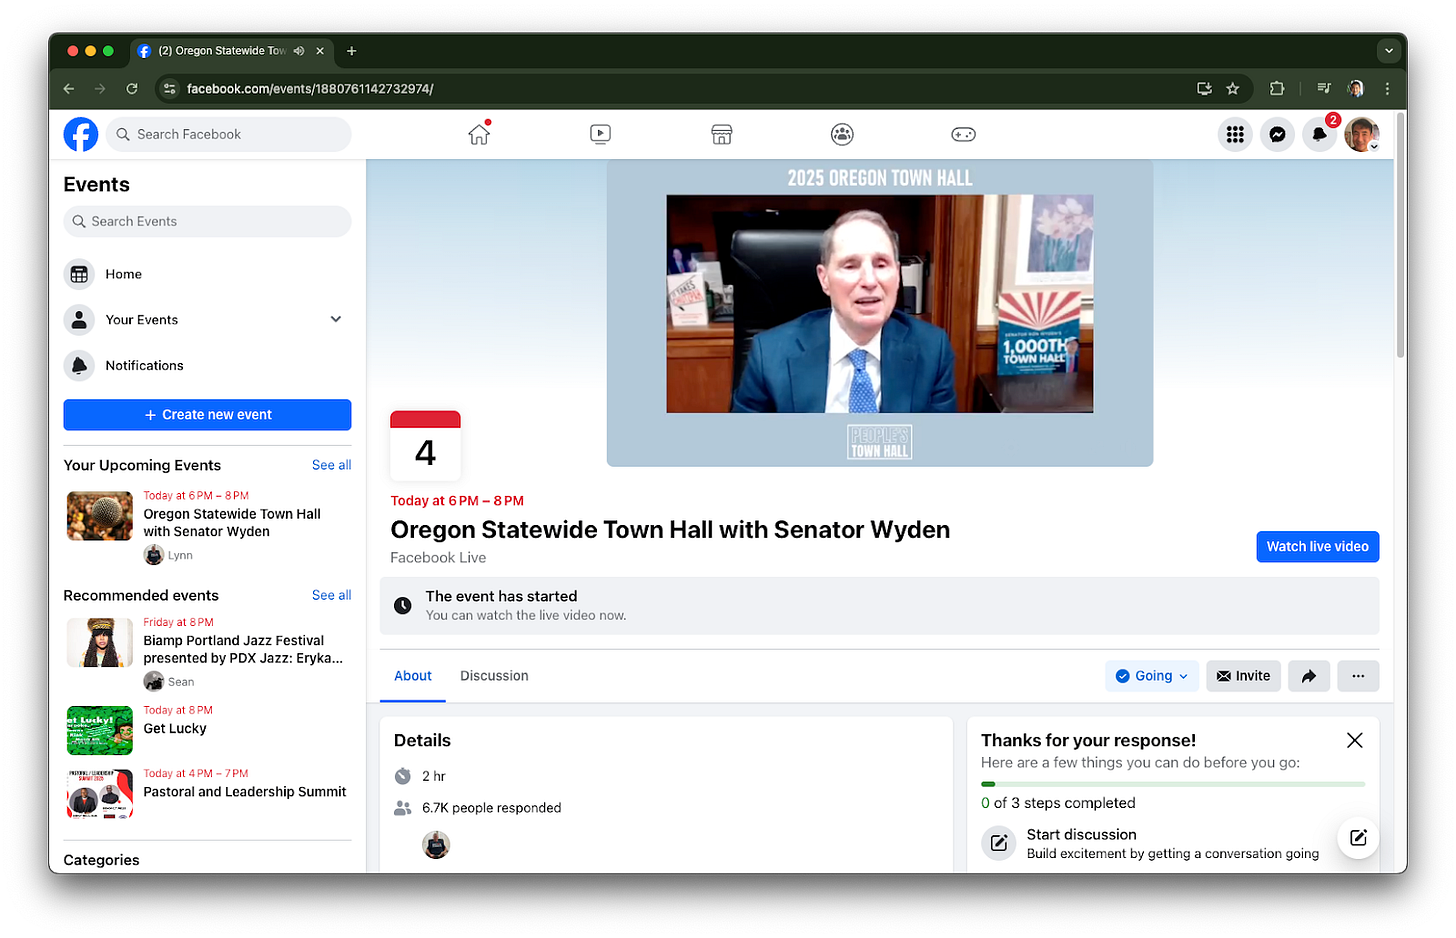Click the 'Today at 6 PM – 8 PM' event time

tap(457, 501)
